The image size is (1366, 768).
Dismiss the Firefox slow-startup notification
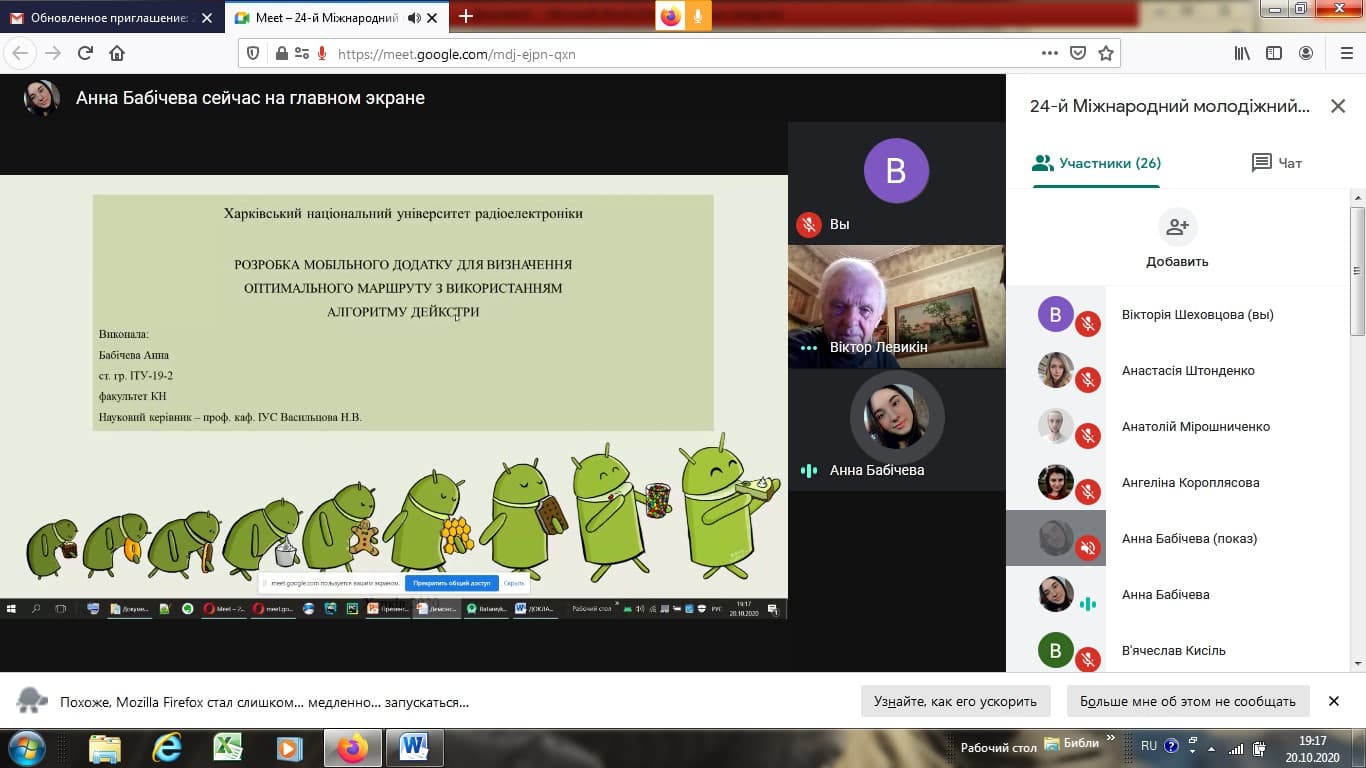(x=1333, y=701)
